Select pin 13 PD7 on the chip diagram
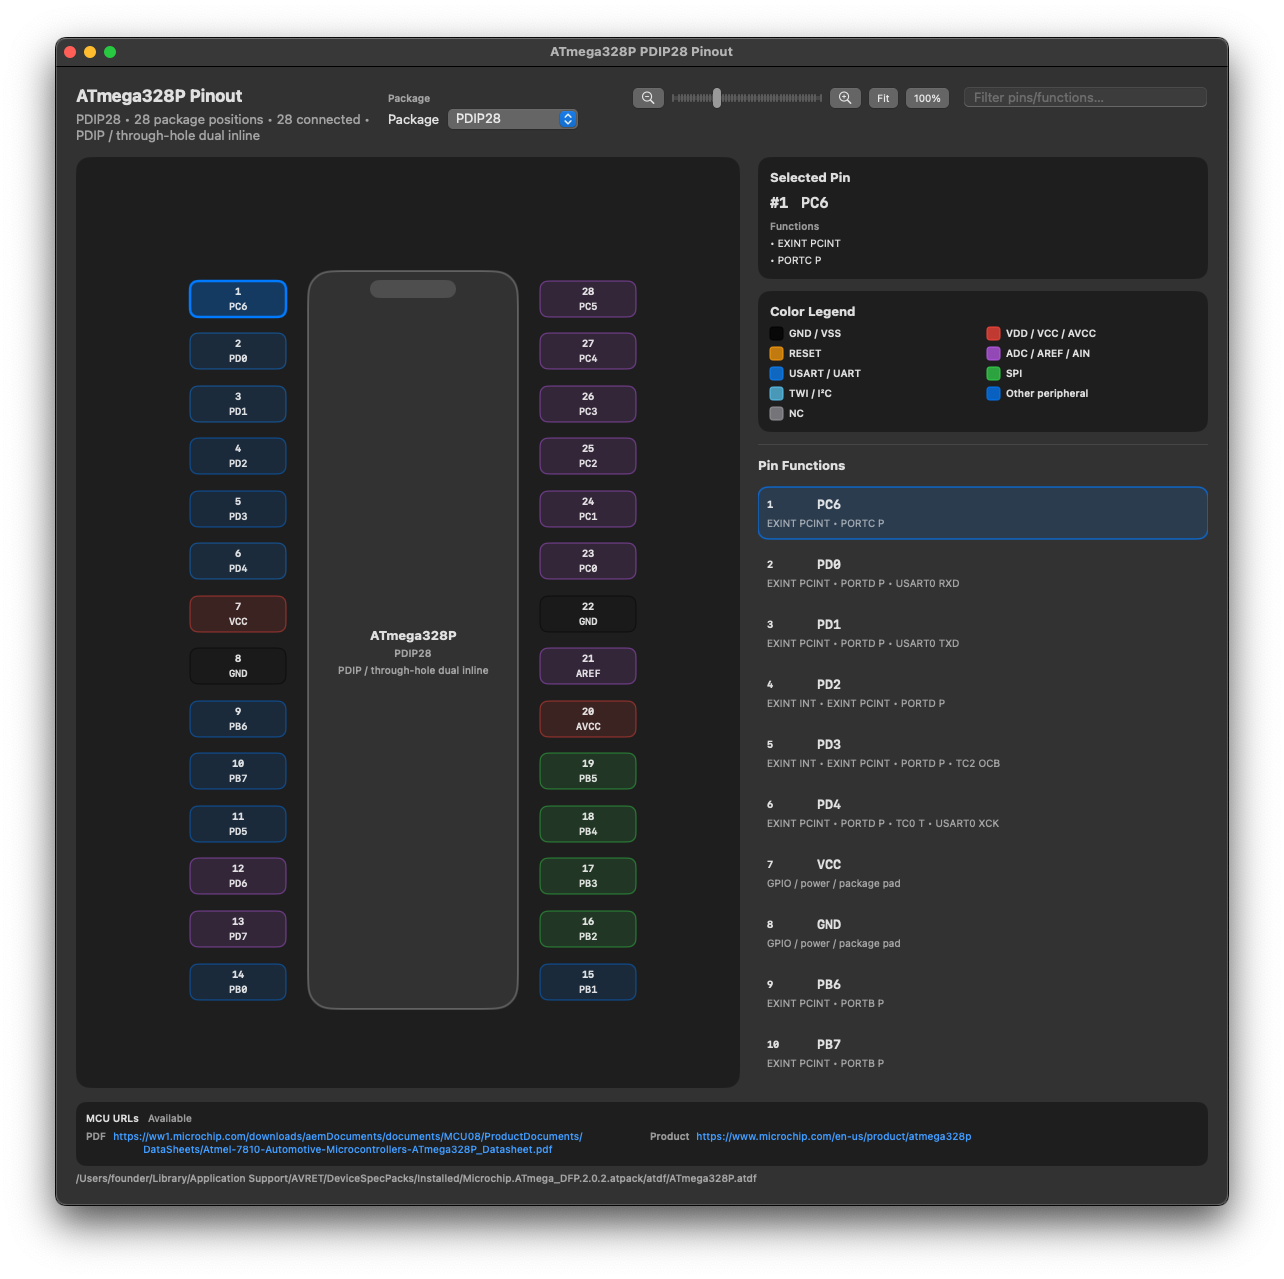The image size is (1284, 1279). pyautogui.click(x=238, y=929)
